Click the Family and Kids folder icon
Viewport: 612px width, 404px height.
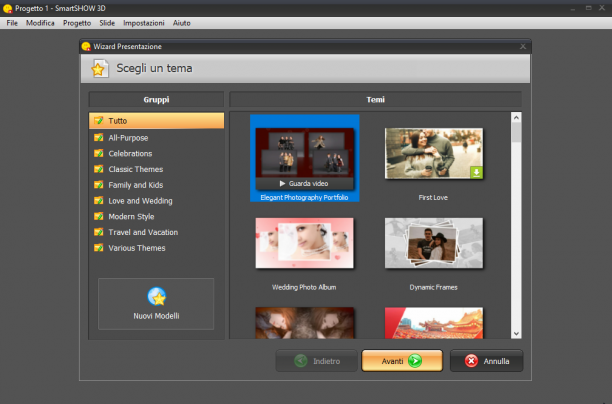[x=99, y=185]
